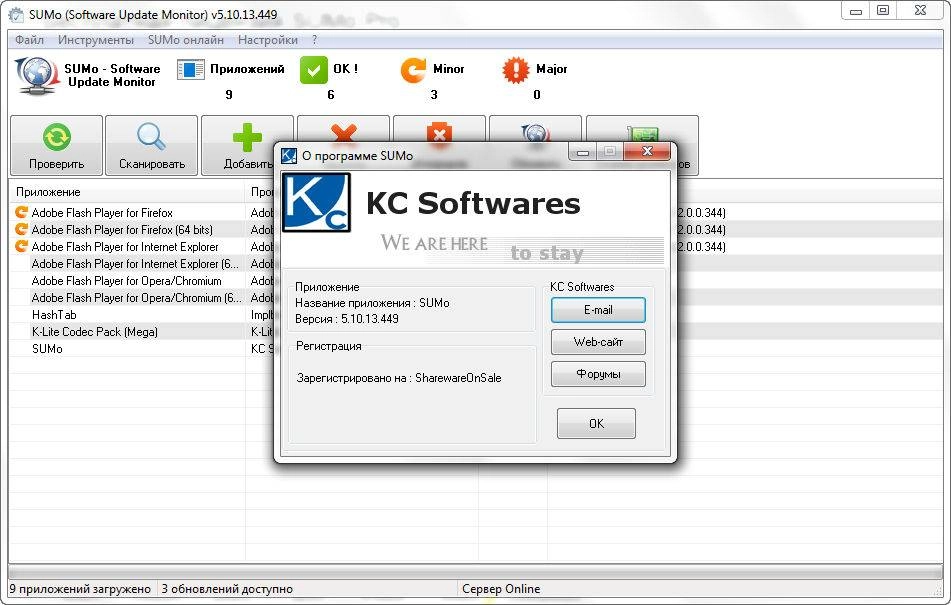The width and height of the screenshot is (951, 605).
Task: Click the Web-сайт button
Action: (x=598, y=342)
